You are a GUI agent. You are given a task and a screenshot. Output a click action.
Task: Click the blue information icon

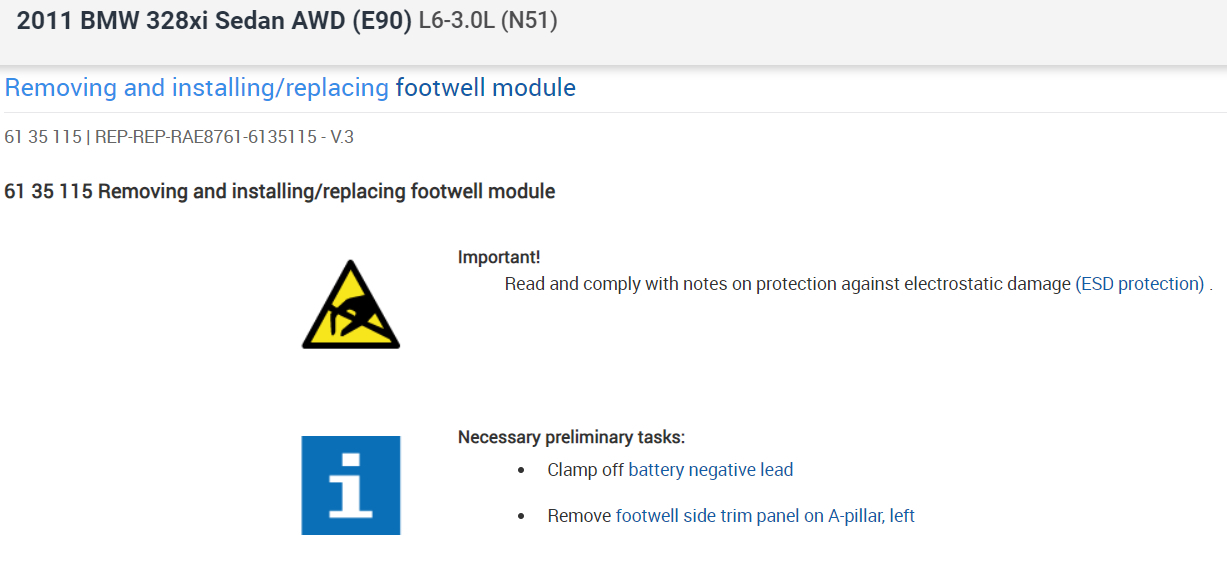[x=351, y=485]
